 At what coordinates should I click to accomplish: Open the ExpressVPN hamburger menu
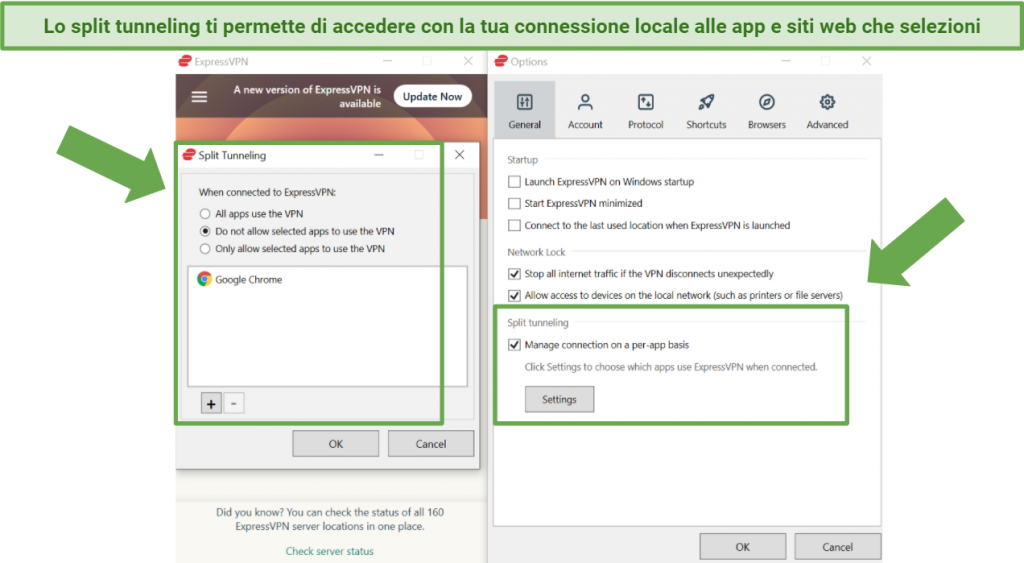199,97
